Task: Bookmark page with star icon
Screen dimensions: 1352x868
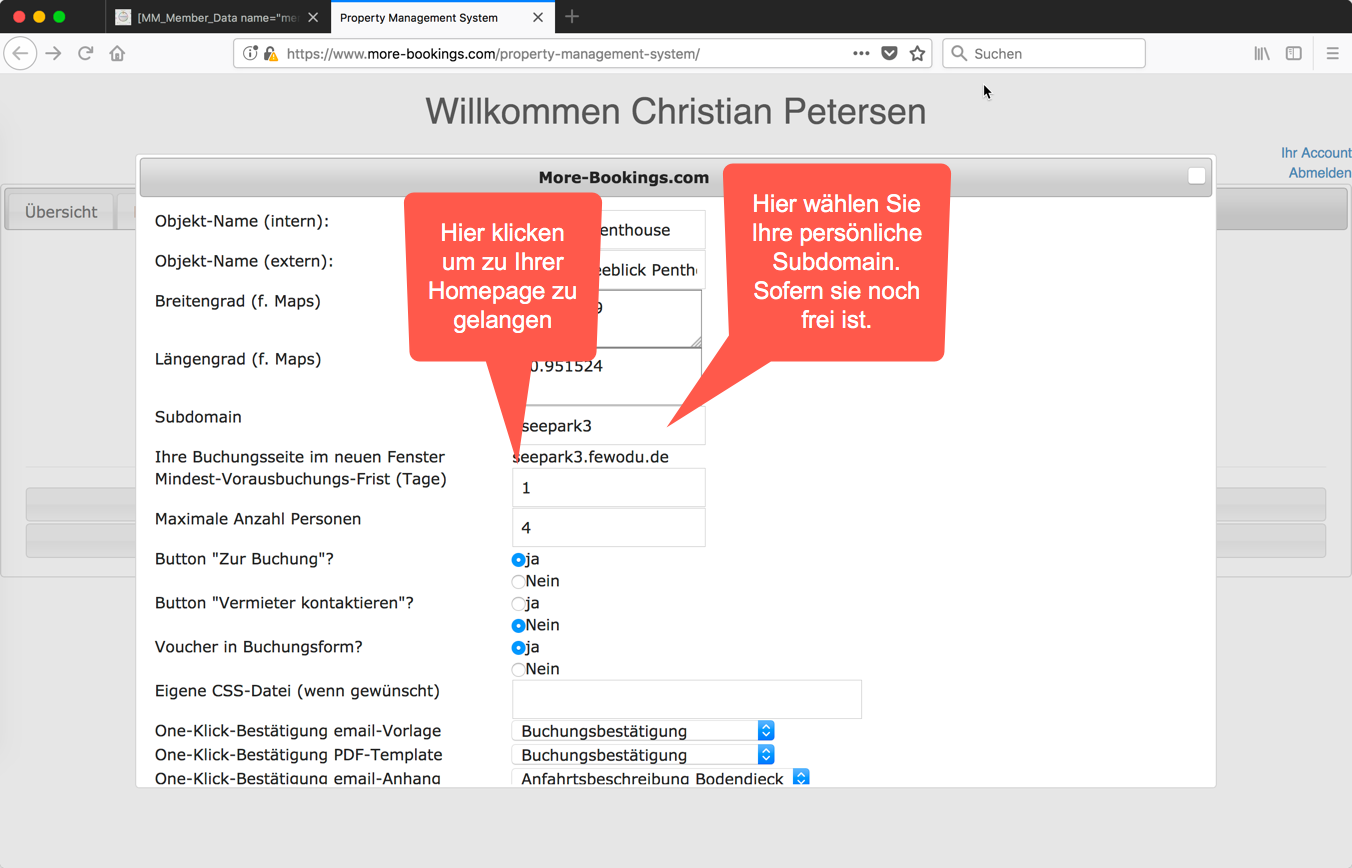Action: pyautogui.click(x=917, y=54)
